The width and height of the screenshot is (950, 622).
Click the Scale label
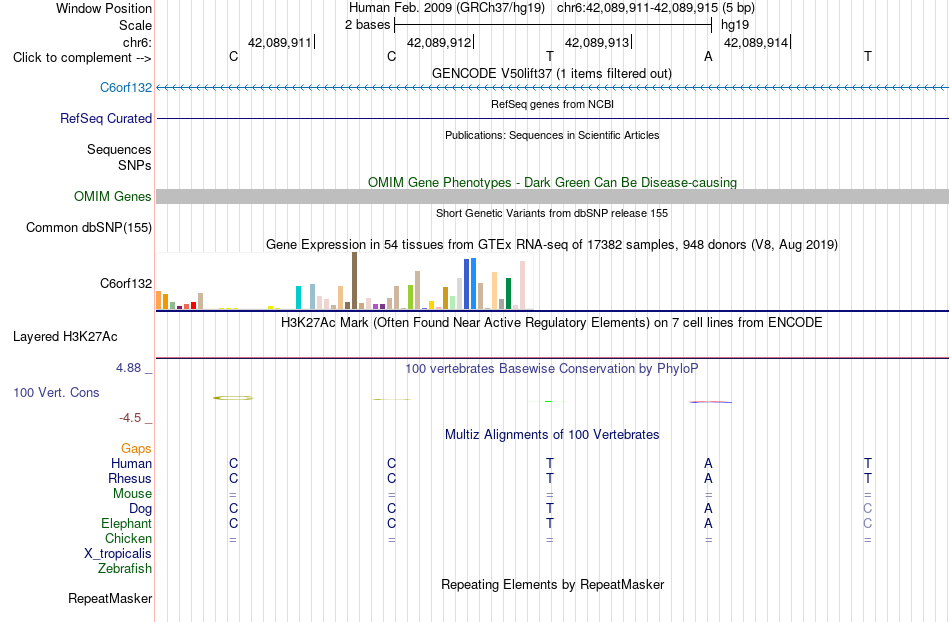pos(135,25)
